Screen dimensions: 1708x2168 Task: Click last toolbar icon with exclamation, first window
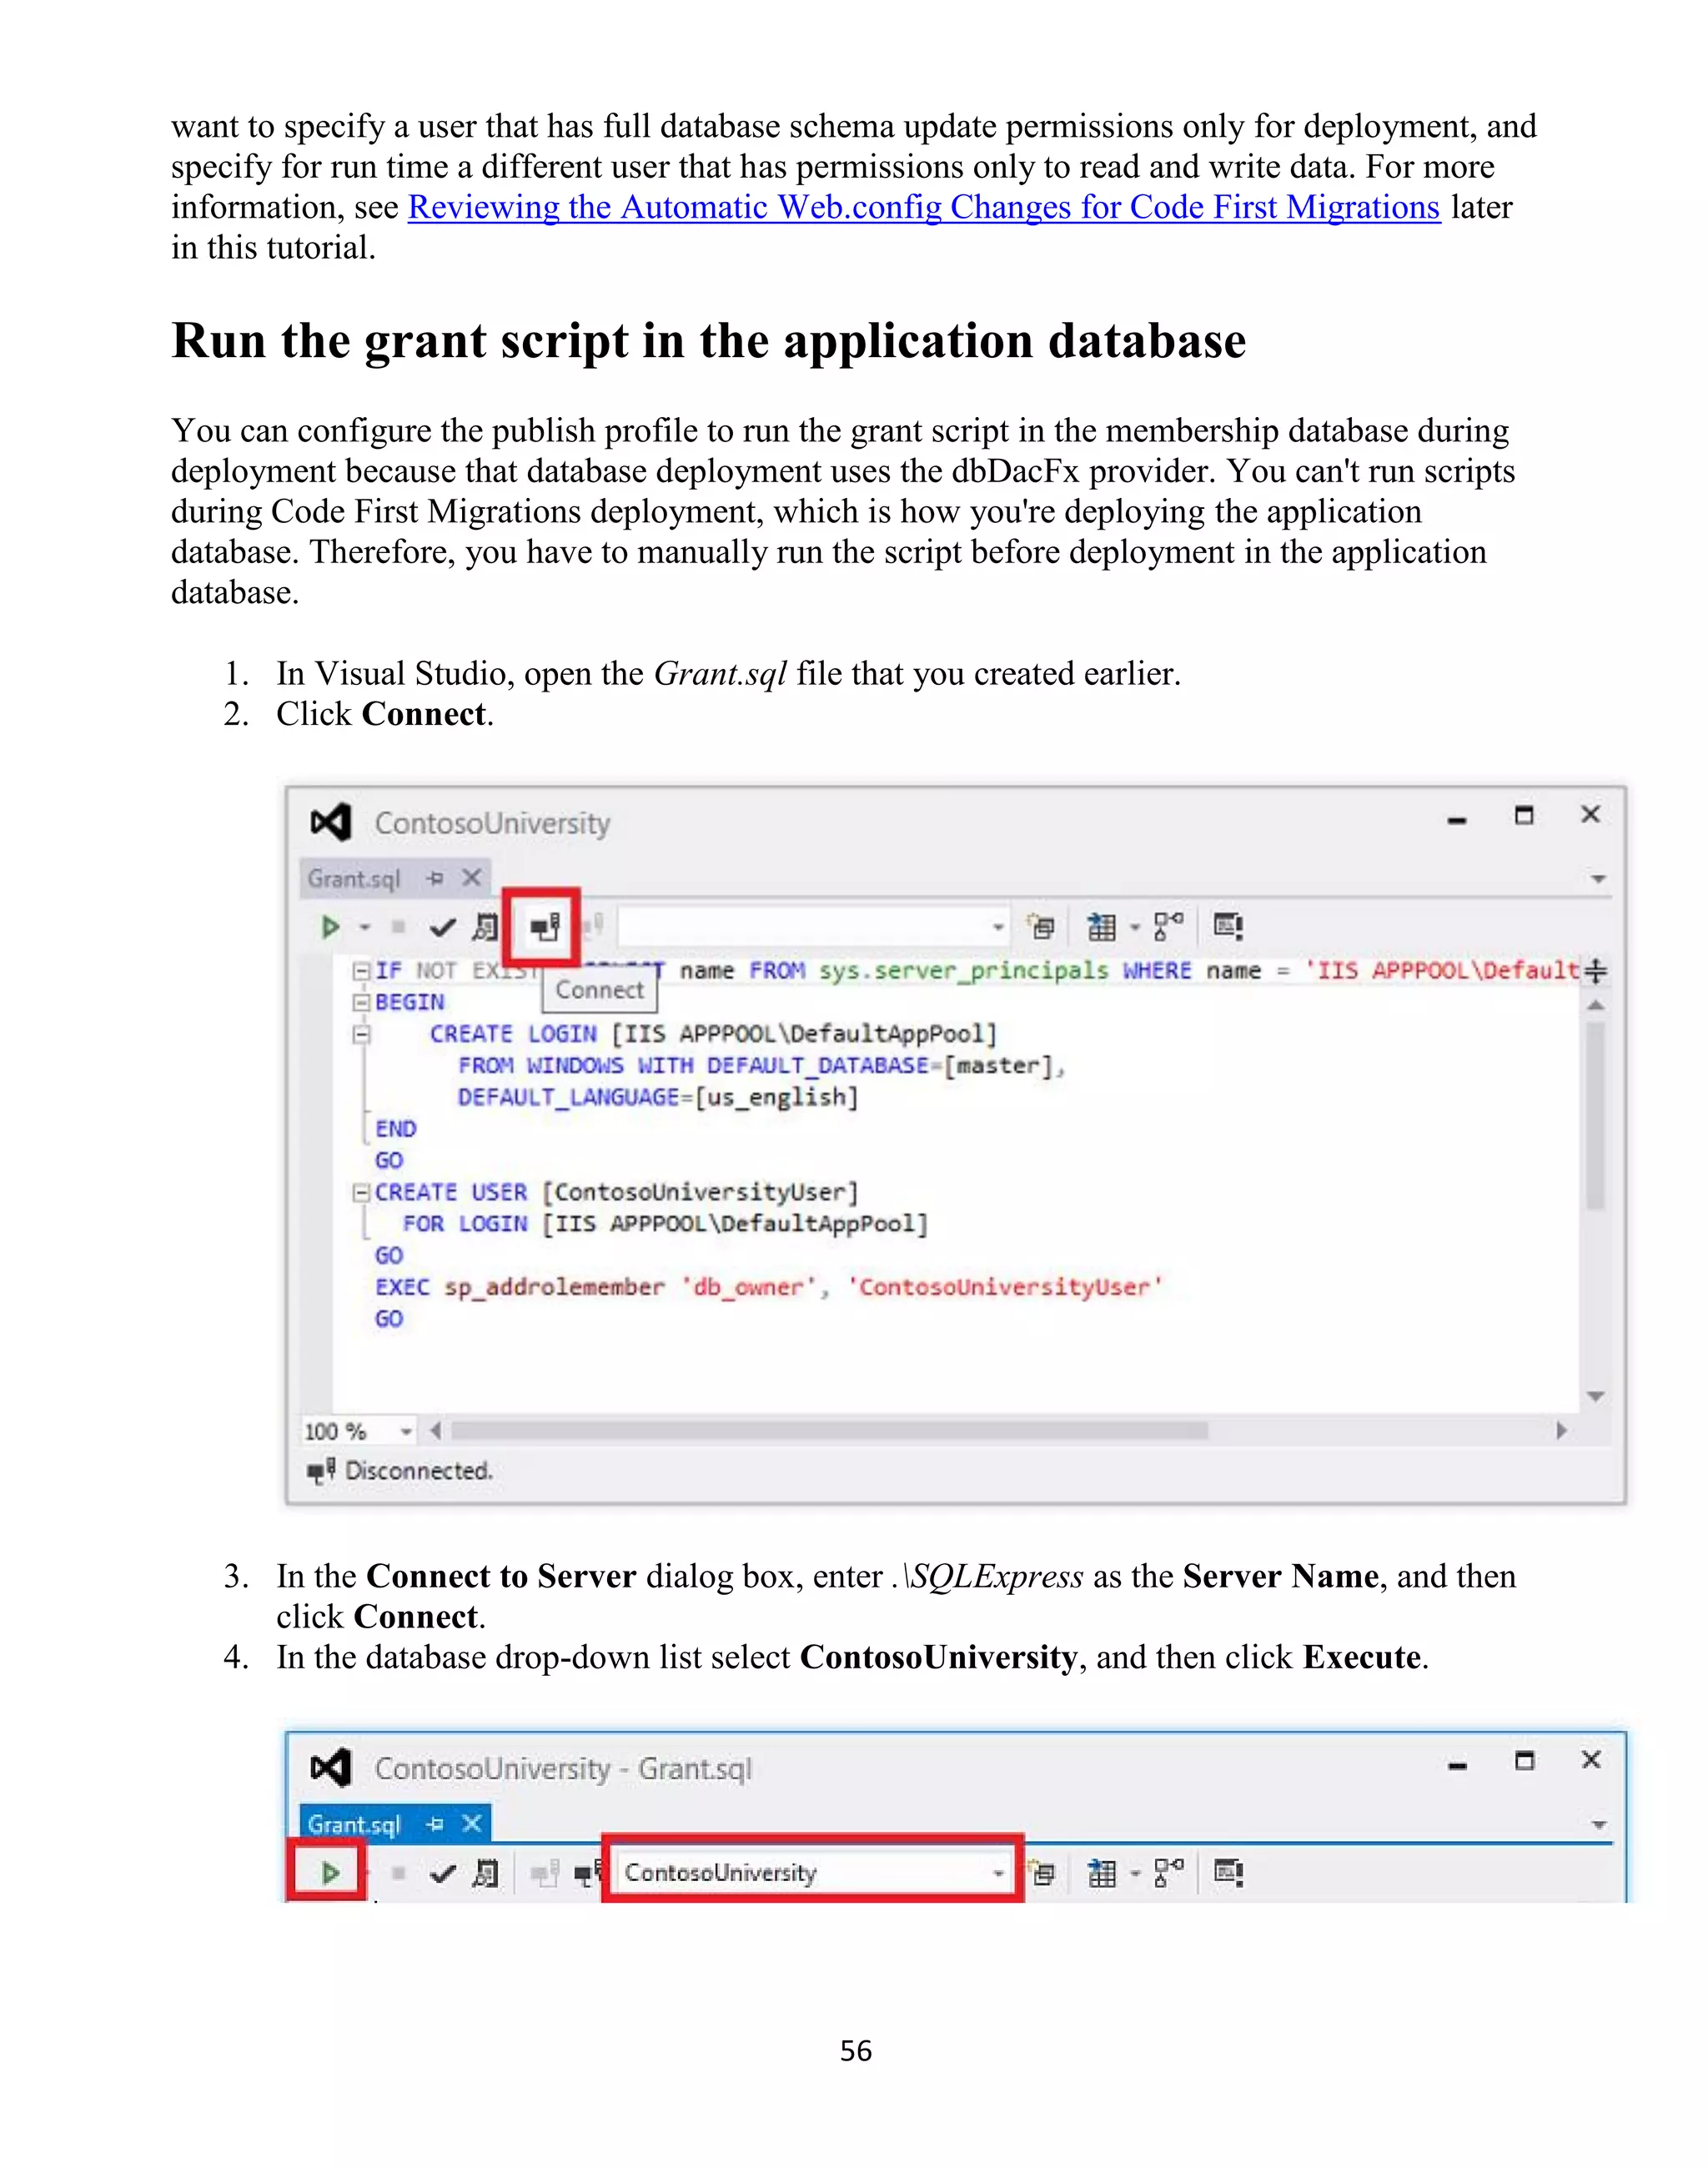click(x=1228, y=926)
